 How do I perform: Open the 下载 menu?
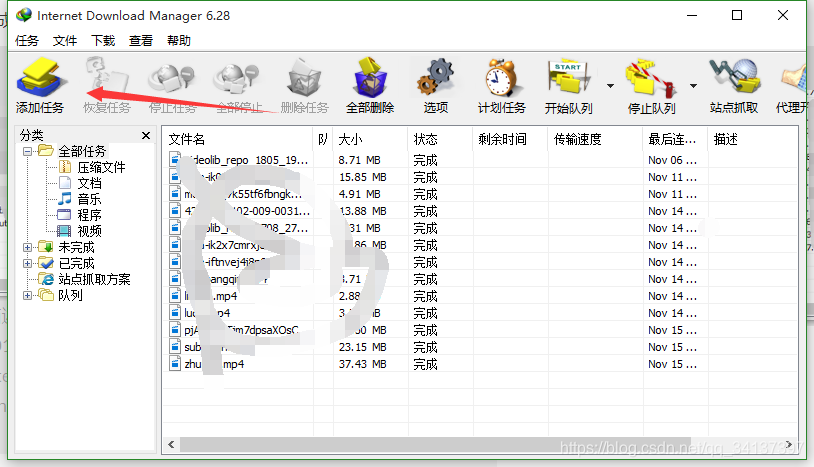(103, 40)
